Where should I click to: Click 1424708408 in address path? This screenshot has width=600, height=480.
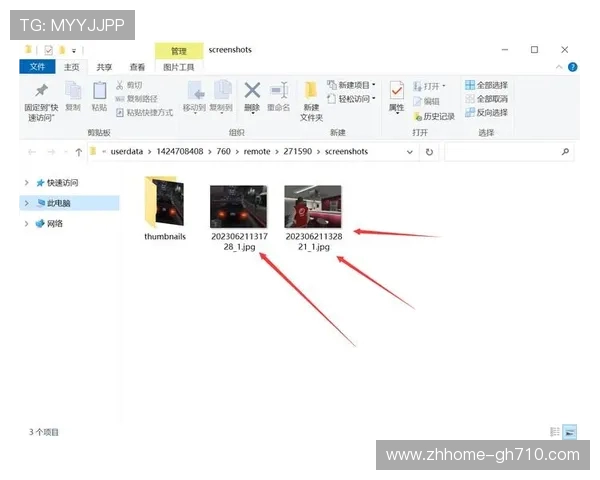click(x=180, y=152)
